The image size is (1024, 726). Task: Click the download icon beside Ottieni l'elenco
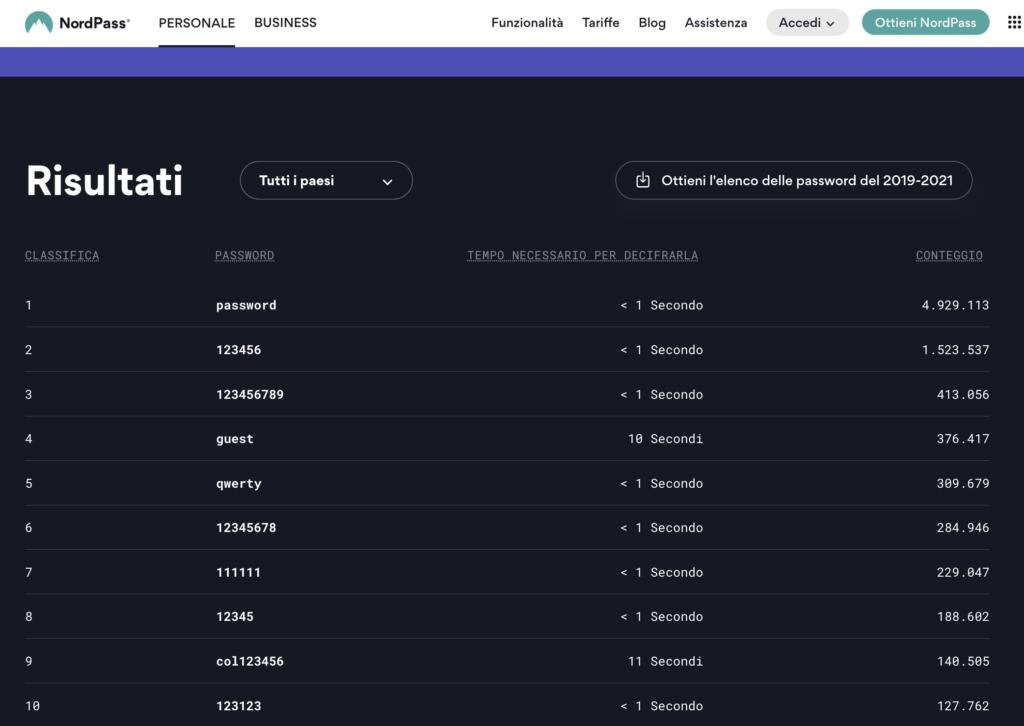tap(643, 181)
